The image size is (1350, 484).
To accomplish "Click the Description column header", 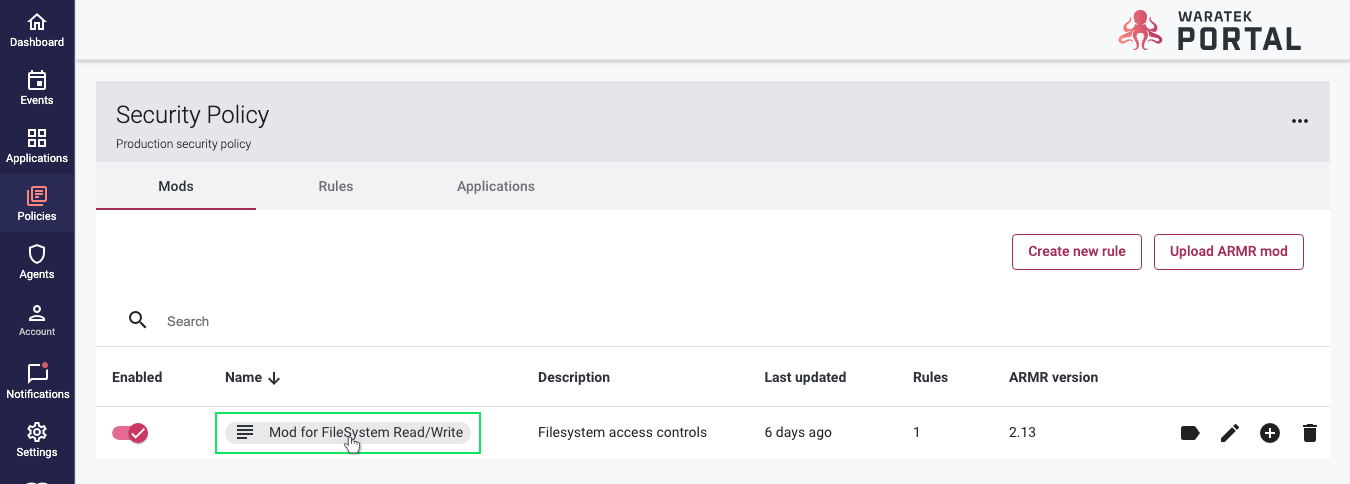I will pos(574,377).
